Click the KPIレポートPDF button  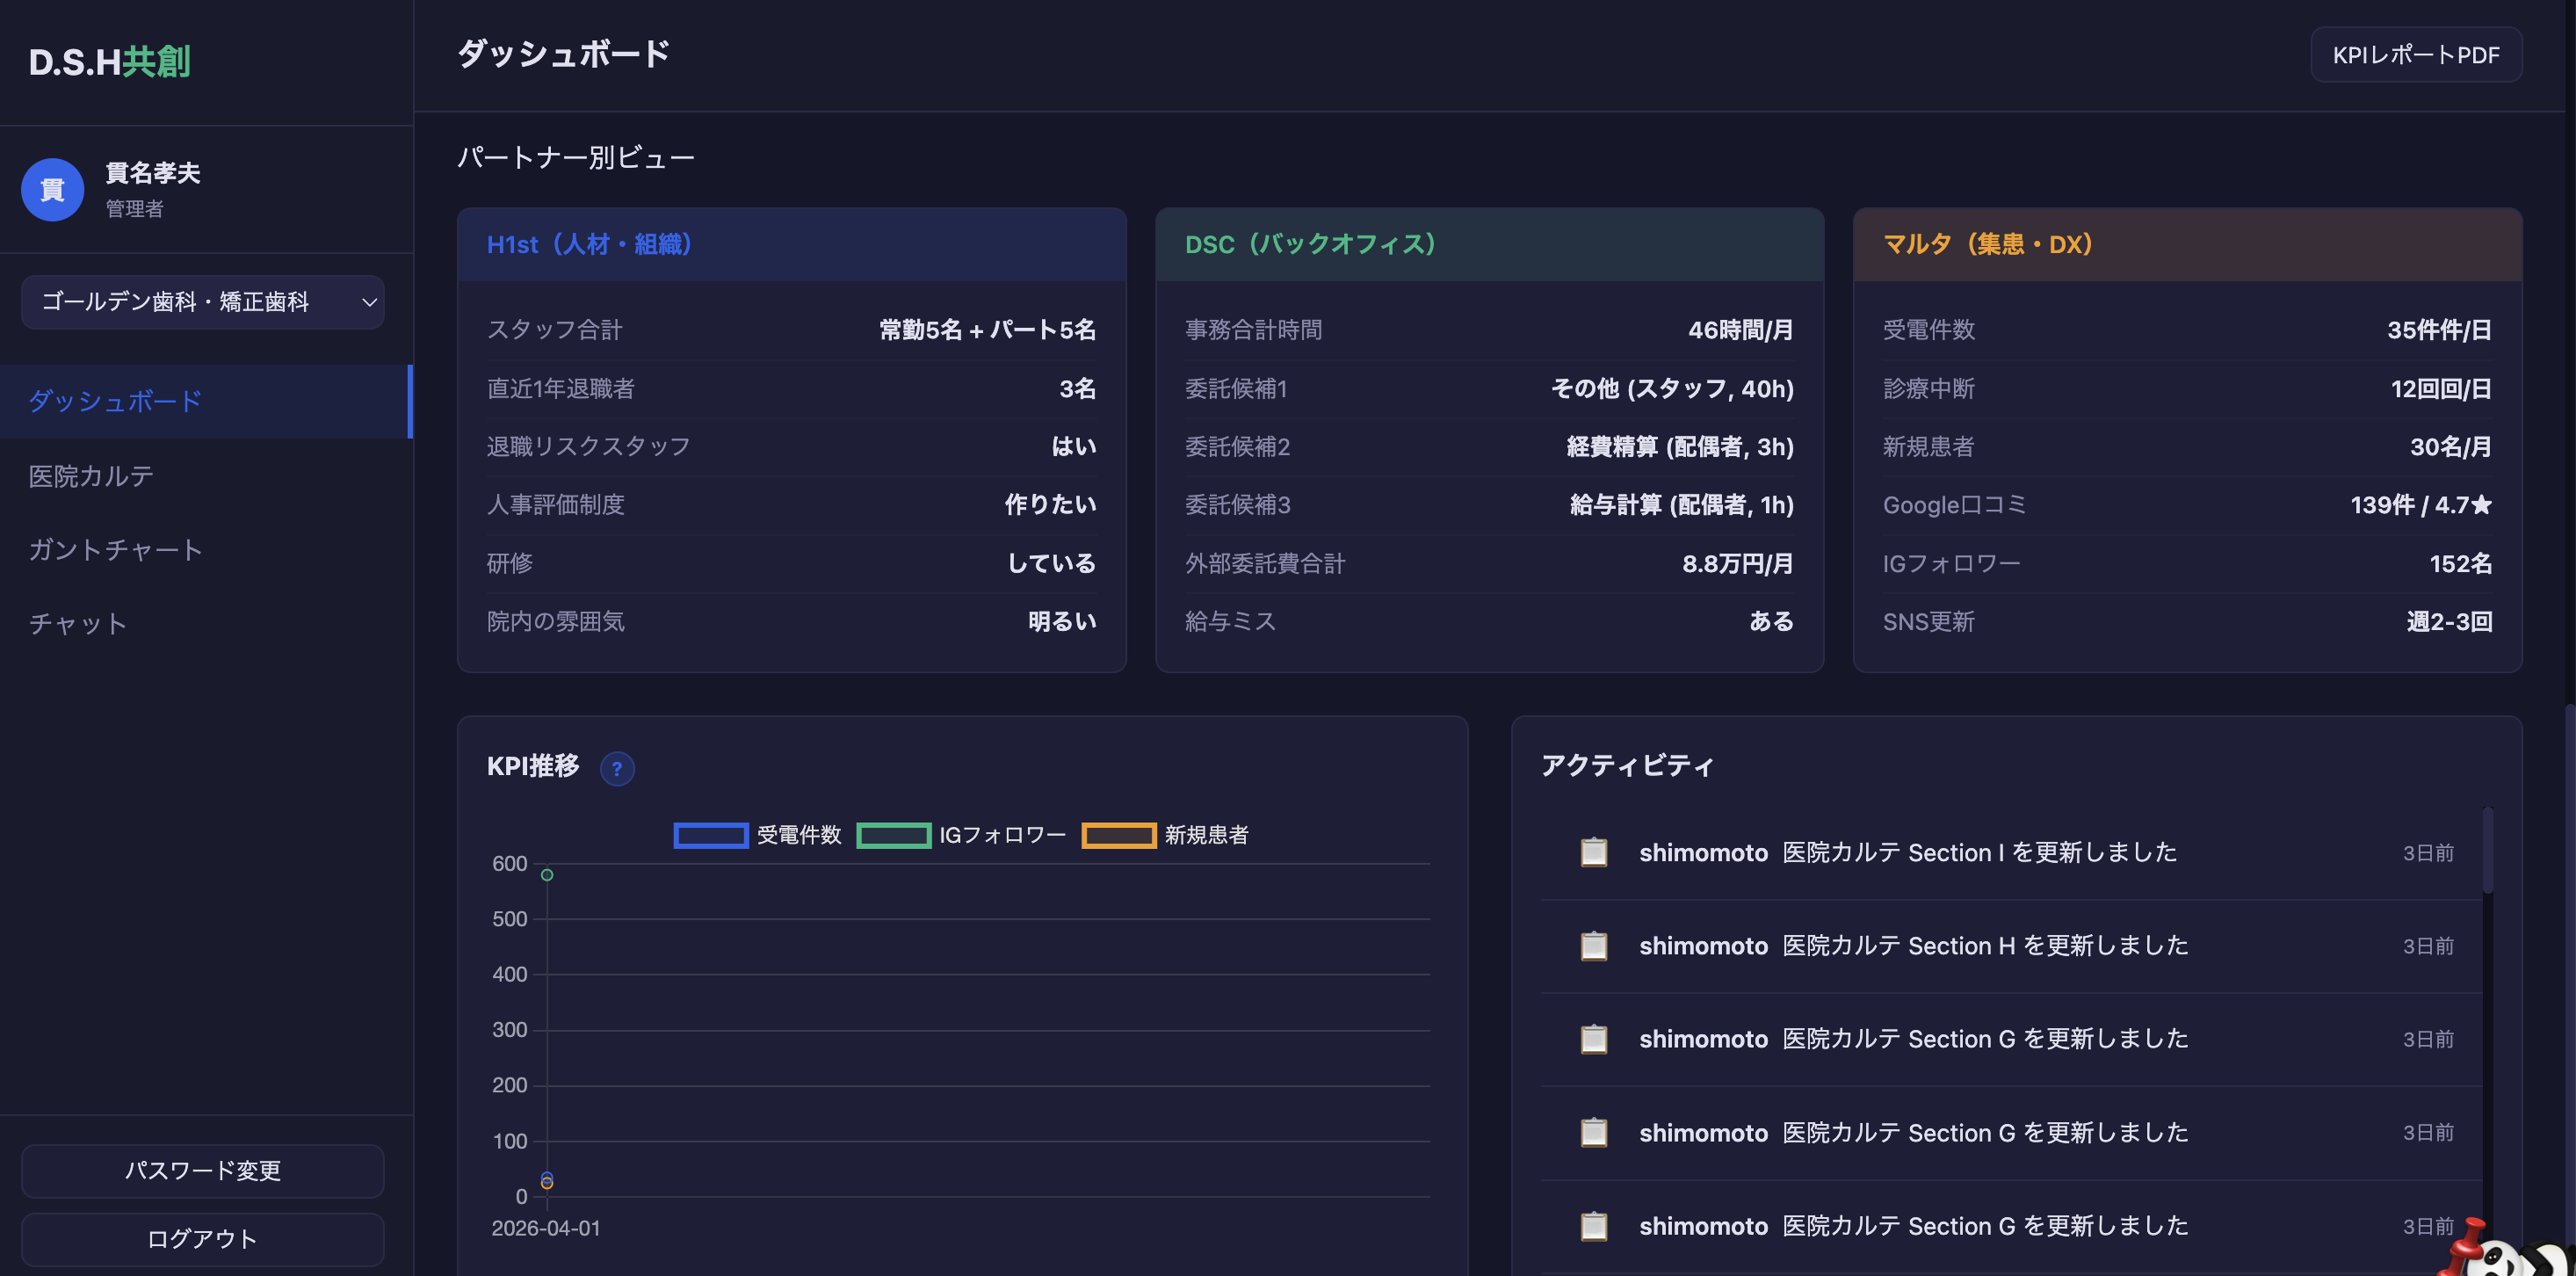point(2416,55)
